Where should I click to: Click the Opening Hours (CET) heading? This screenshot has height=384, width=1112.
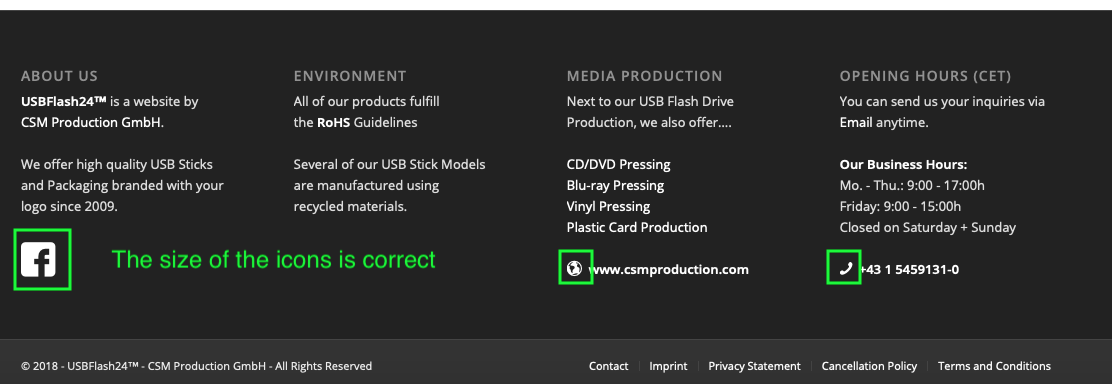(925, 76)
